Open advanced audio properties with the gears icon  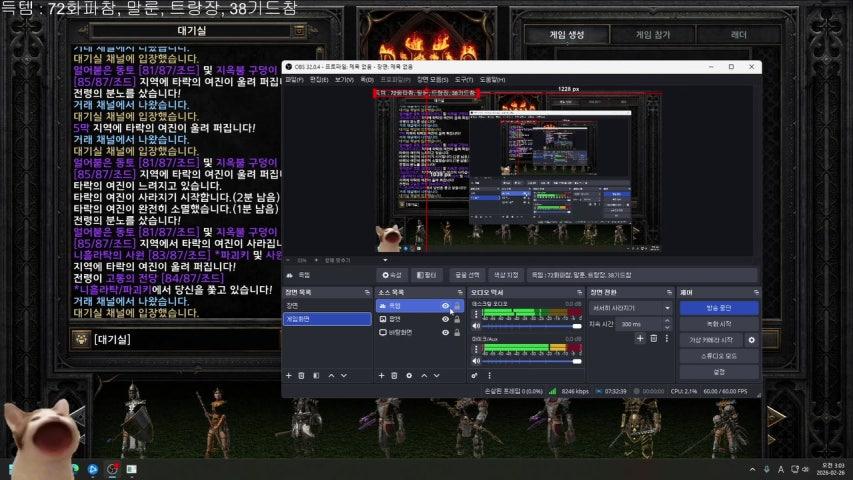(474, 376)
